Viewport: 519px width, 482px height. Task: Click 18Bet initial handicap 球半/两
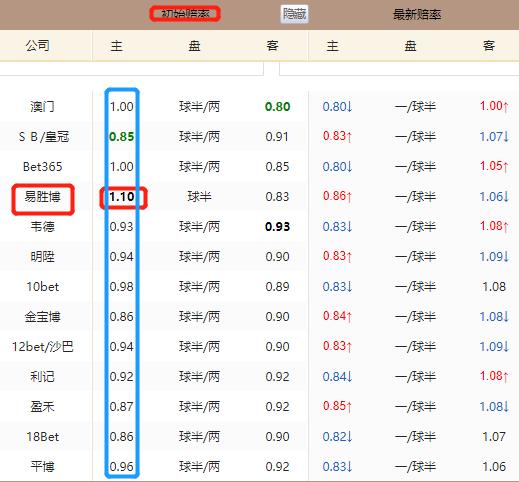coord(199,437)
